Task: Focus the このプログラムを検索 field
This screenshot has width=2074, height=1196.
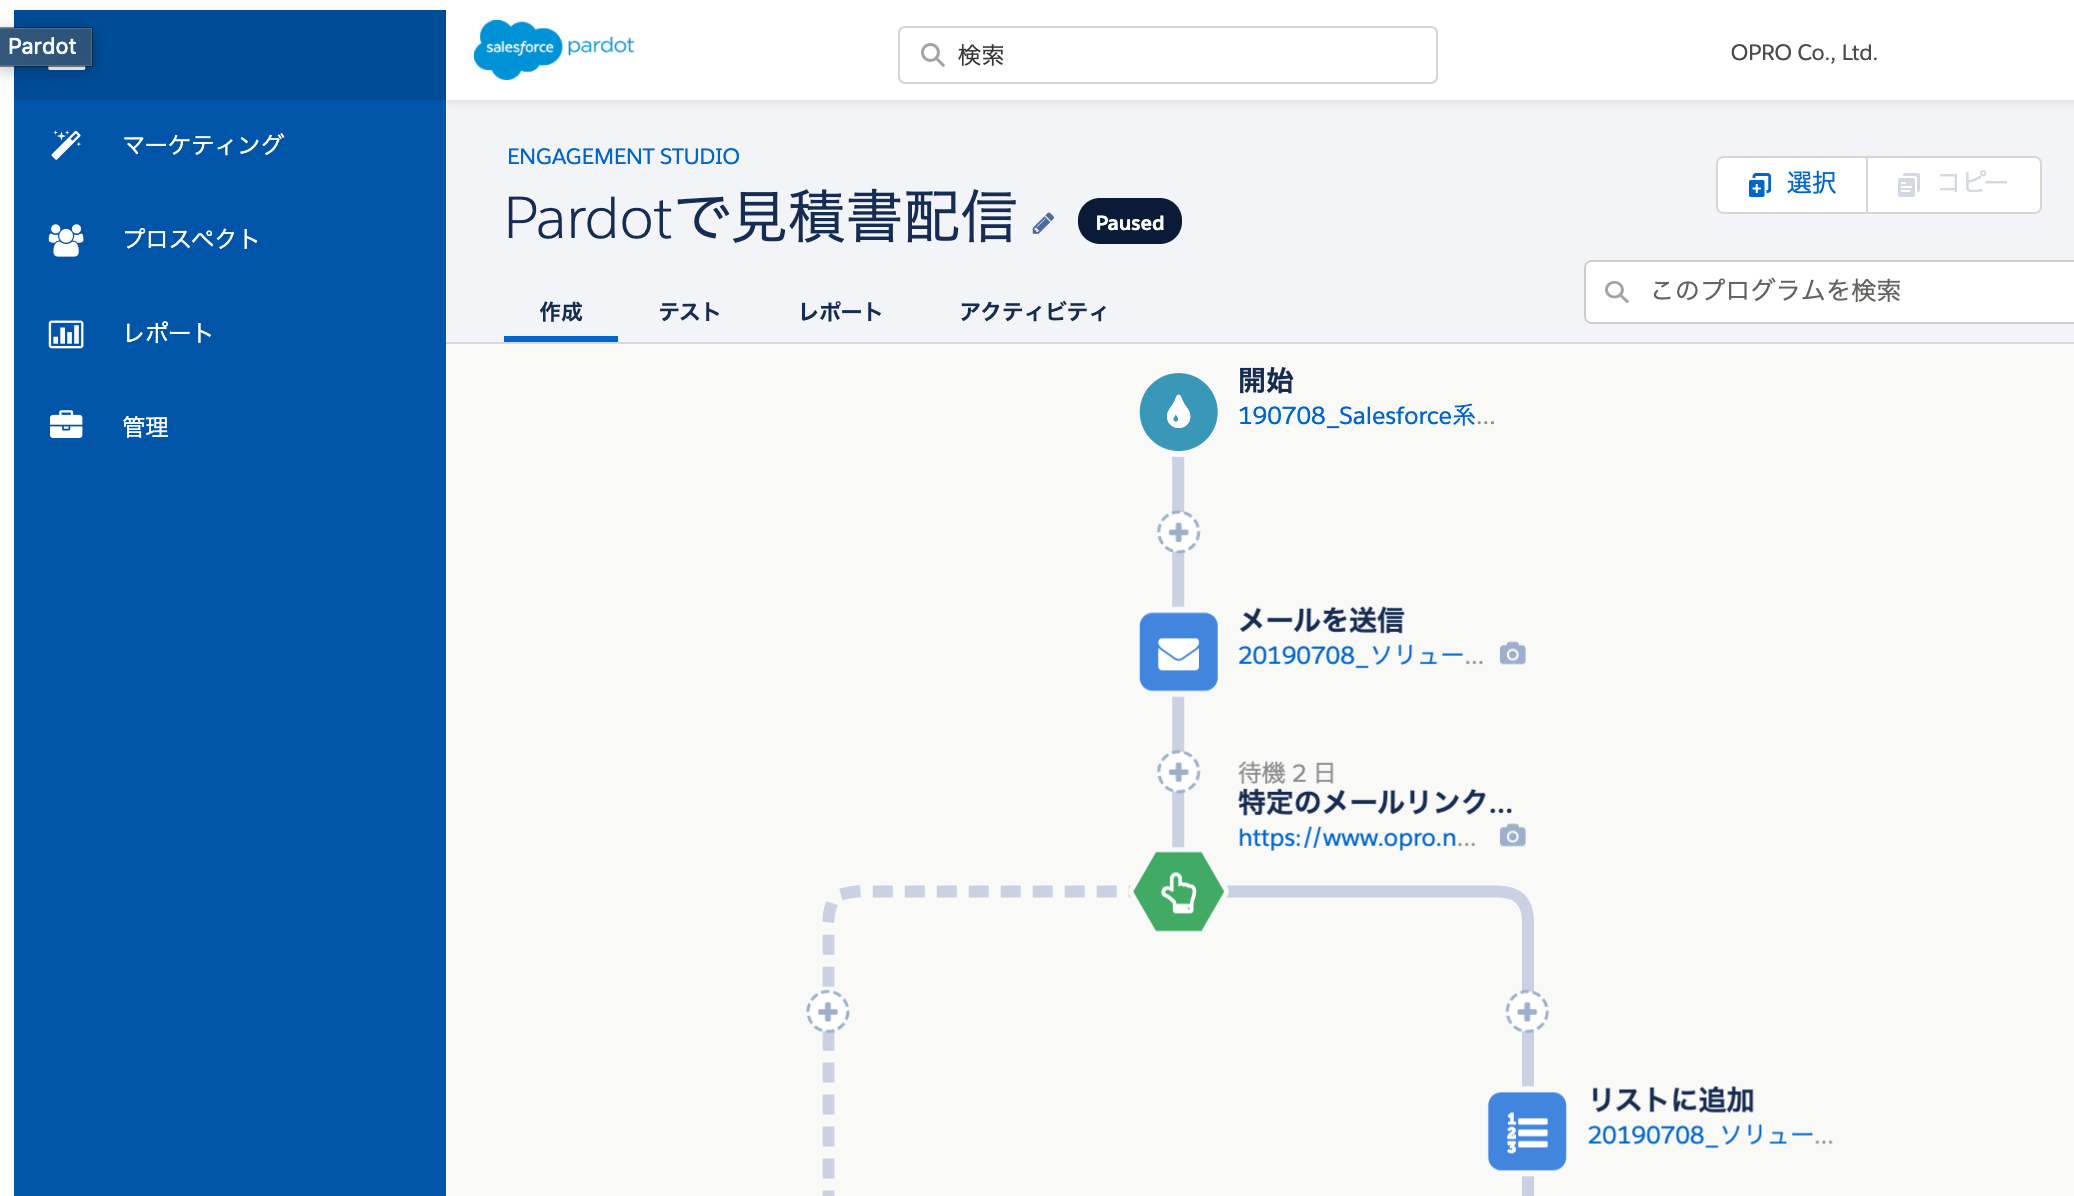Action: tap(1829, 292)
